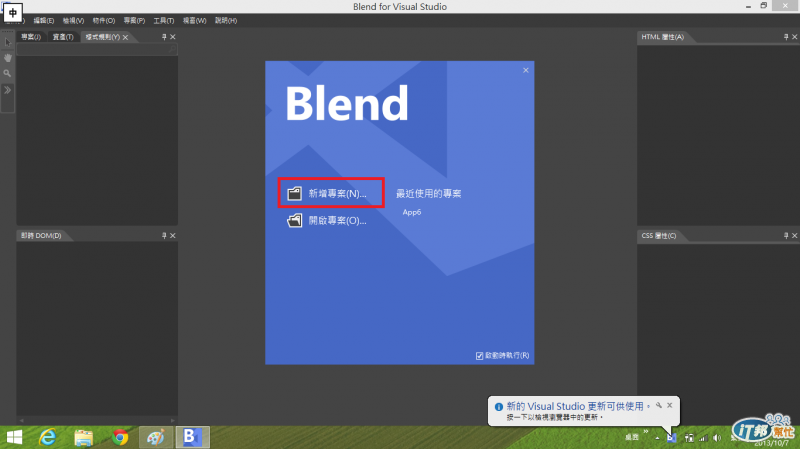
Task: Close the HTML 屬性 panel
Action: pos(794,37)
